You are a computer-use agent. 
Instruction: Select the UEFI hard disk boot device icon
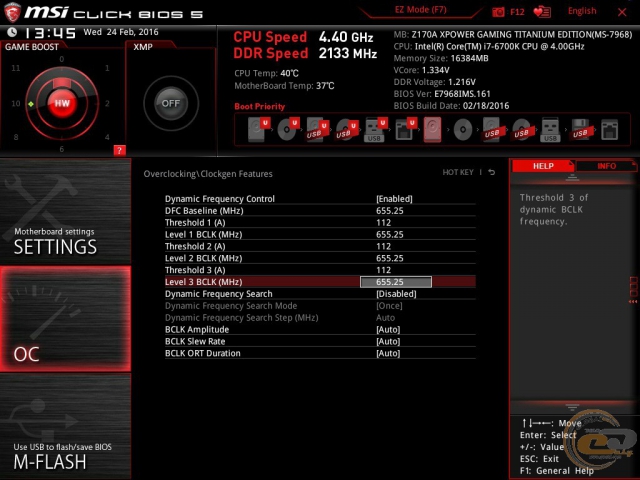click(x=259, y=129)
